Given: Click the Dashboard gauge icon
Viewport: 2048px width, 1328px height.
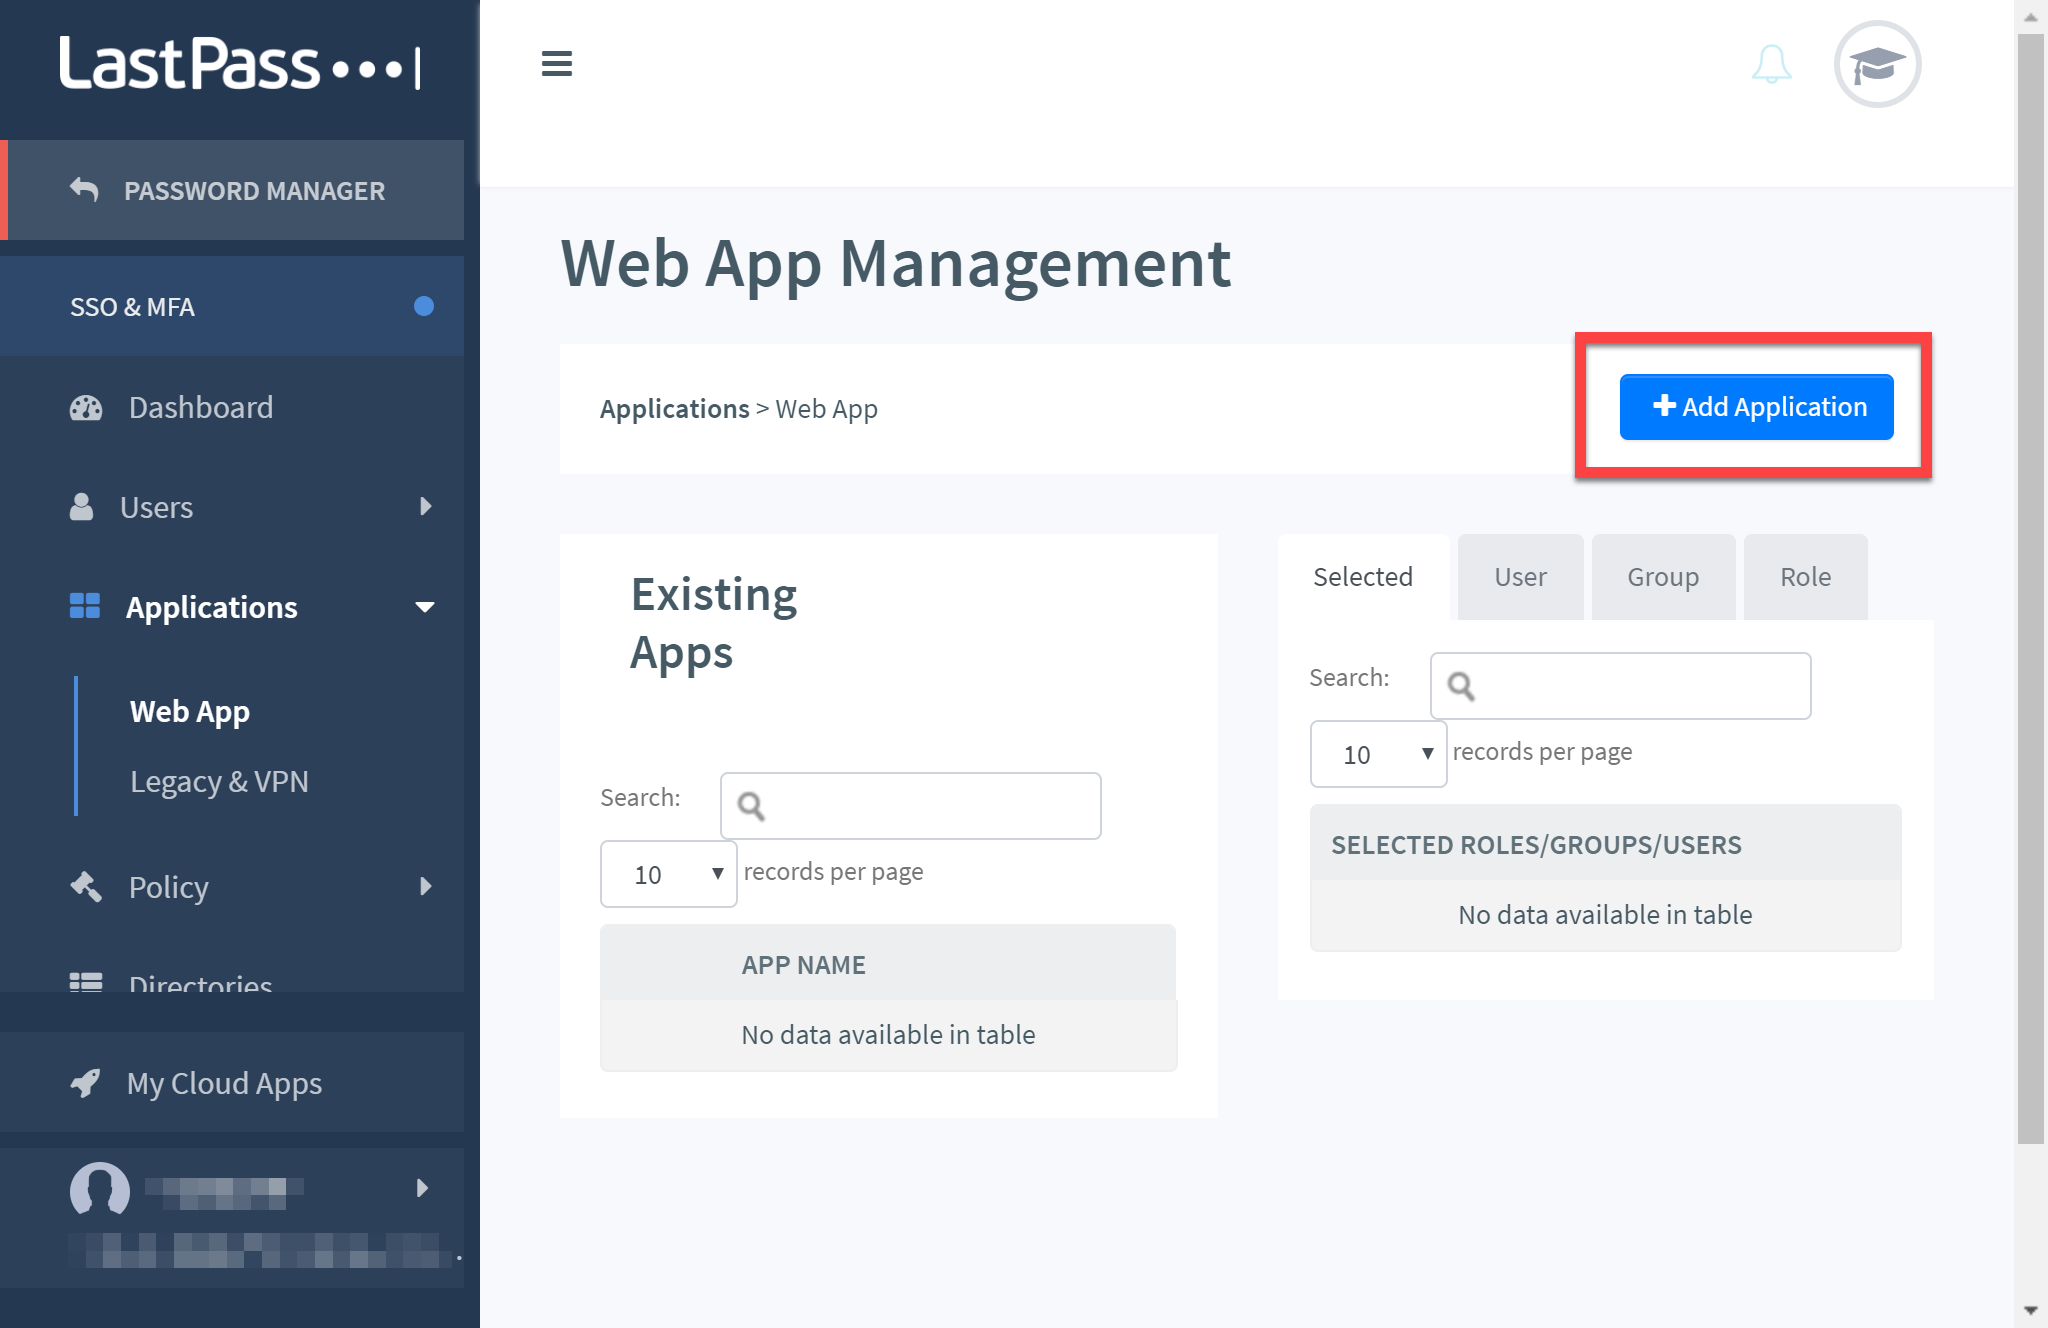Looking at the screenshot, I should point(86,407).
